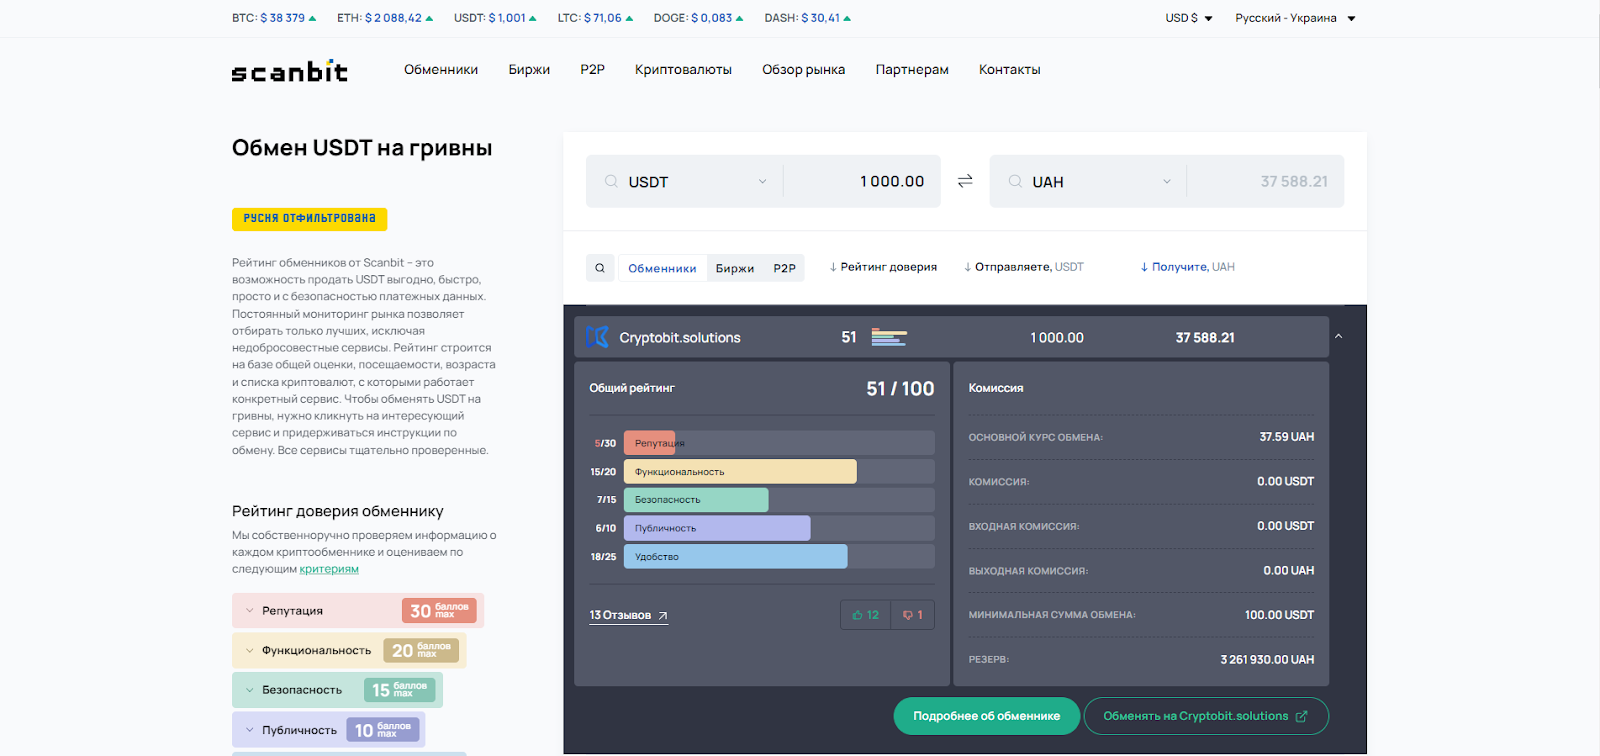Screen dimensions: 1600x756
Task: Open the UAH currency selector chevron
Action: click(x=1166, y=181)
